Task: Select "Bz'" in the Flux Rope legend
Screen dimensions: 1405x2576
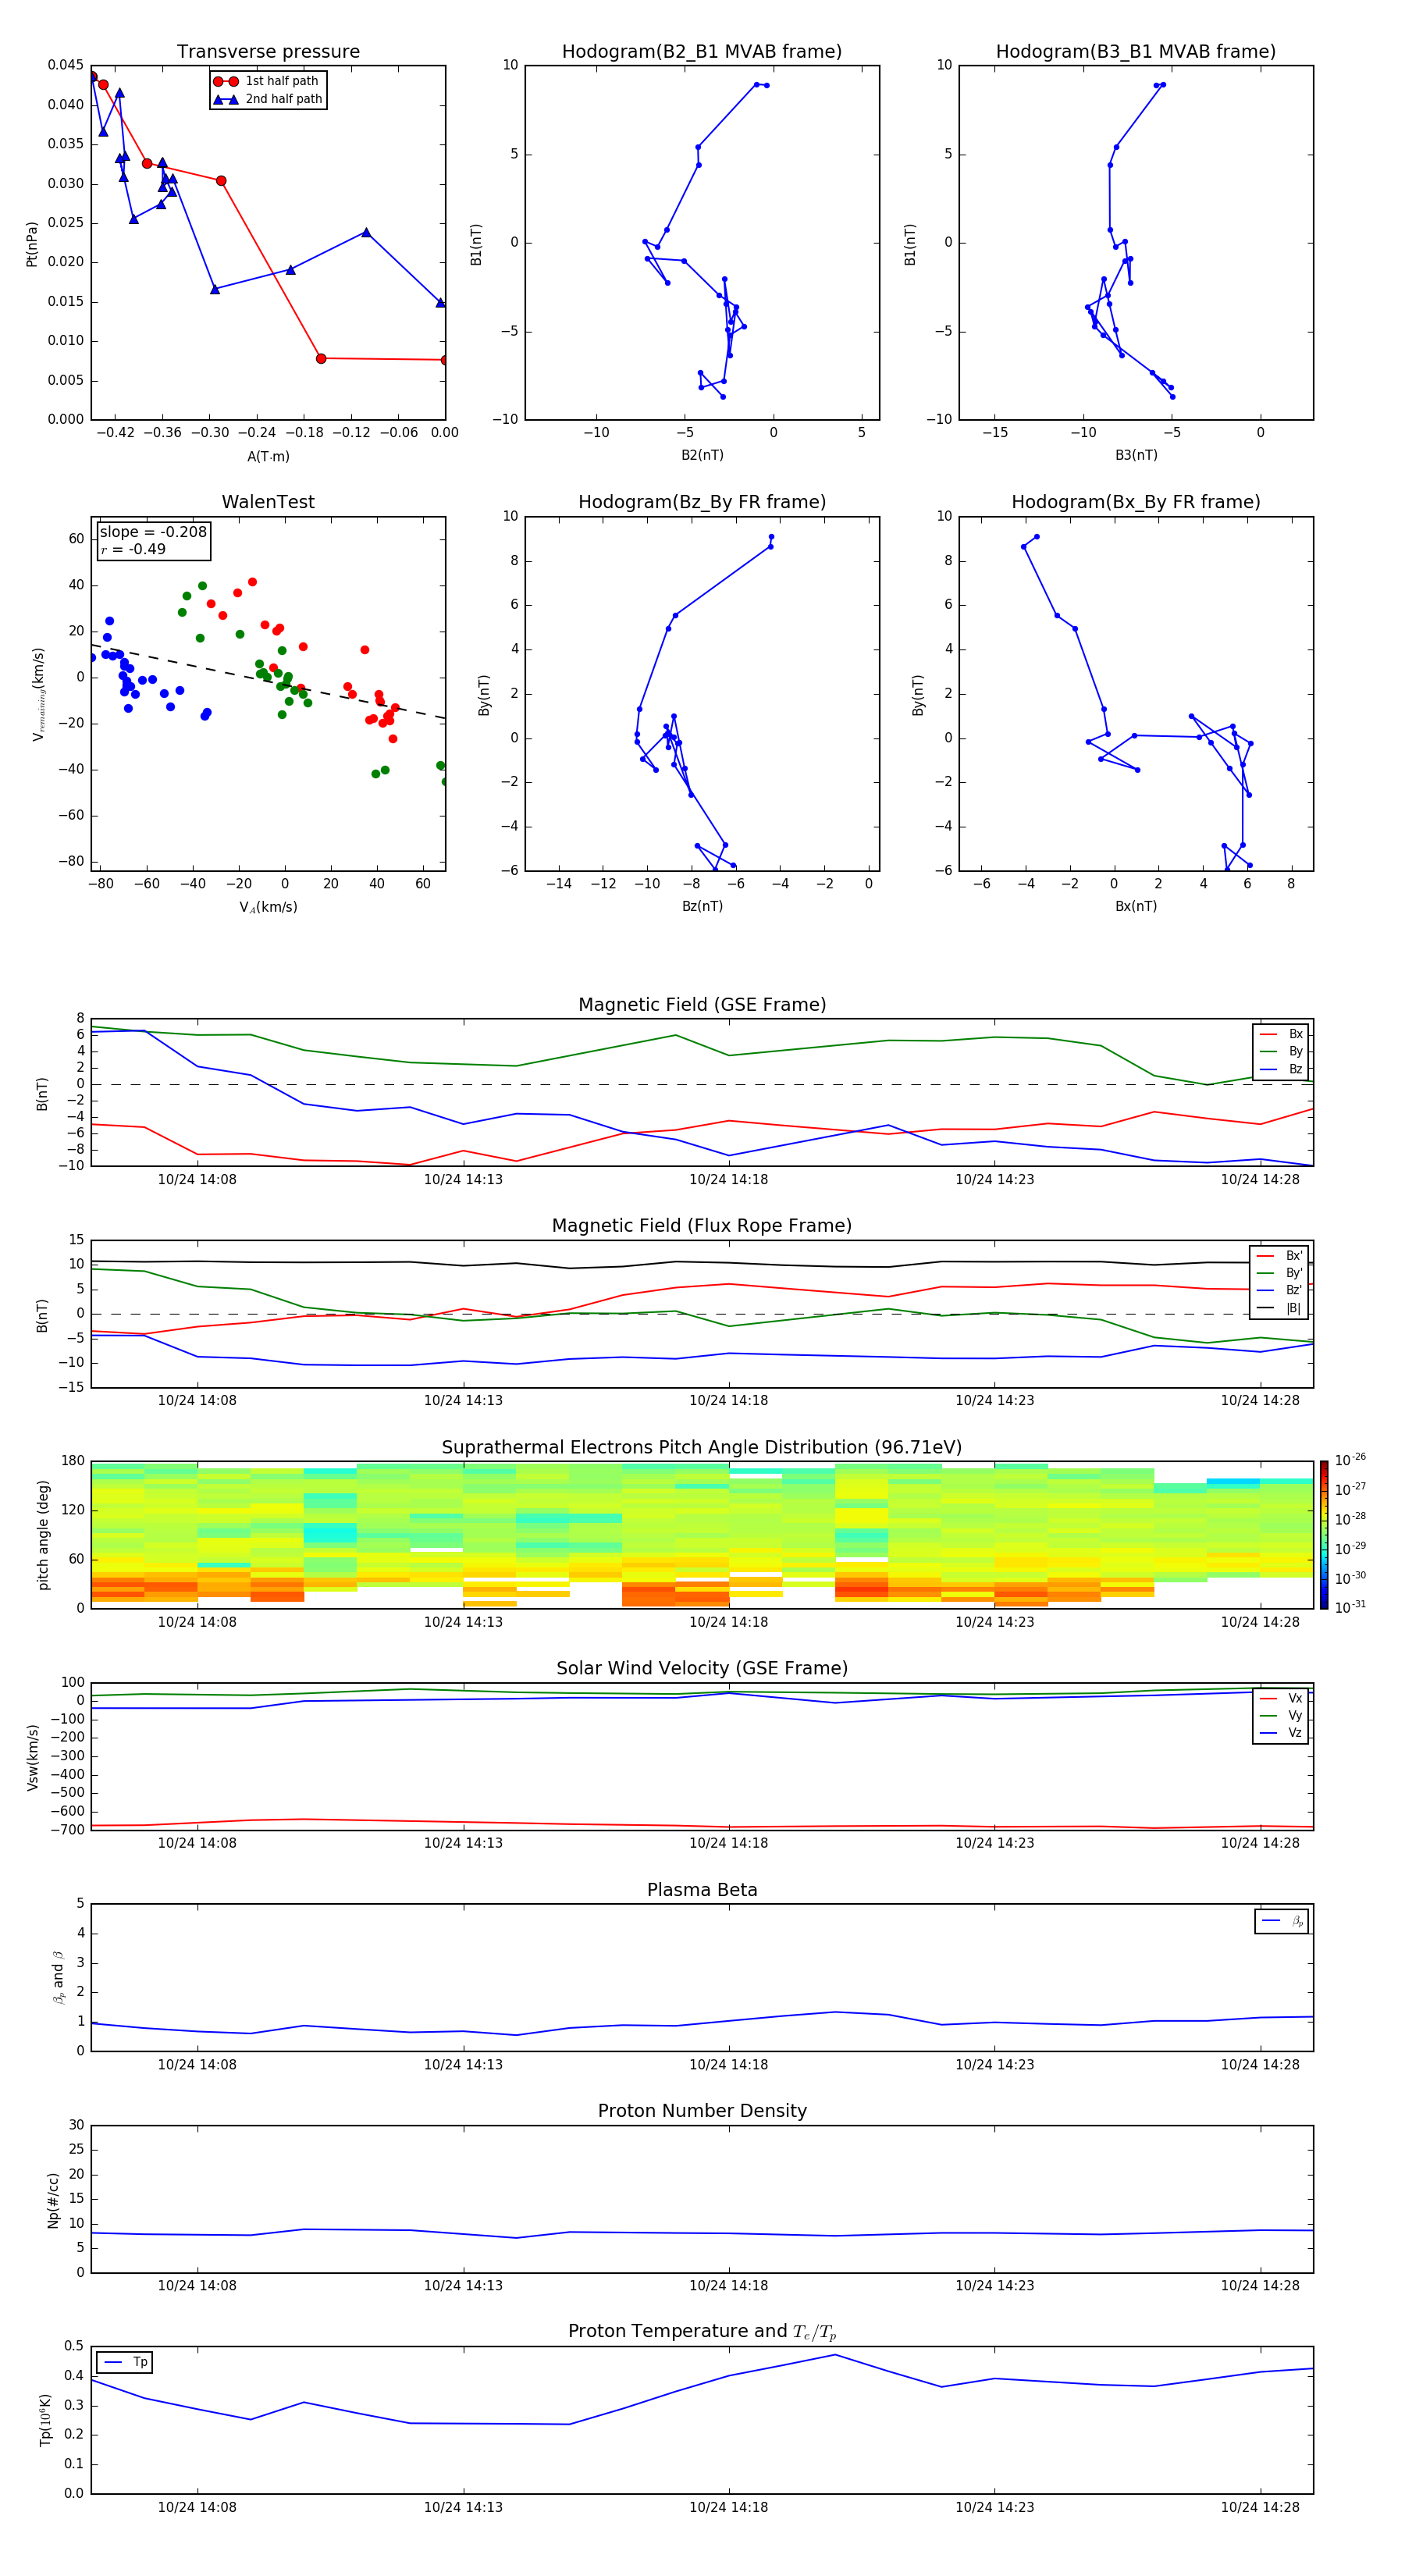Action: pos(1280,1290)
